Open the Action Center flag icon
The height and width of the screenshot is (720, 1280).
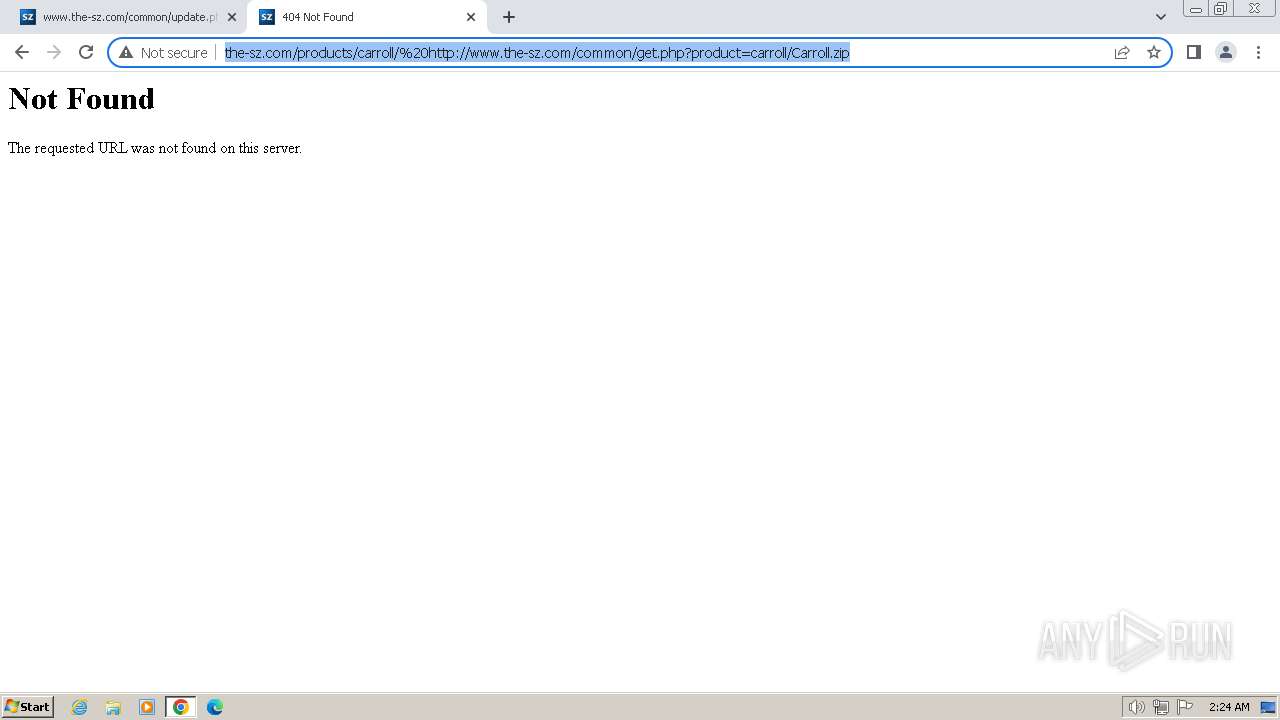pyautogui.click(x=1185, y=707)
